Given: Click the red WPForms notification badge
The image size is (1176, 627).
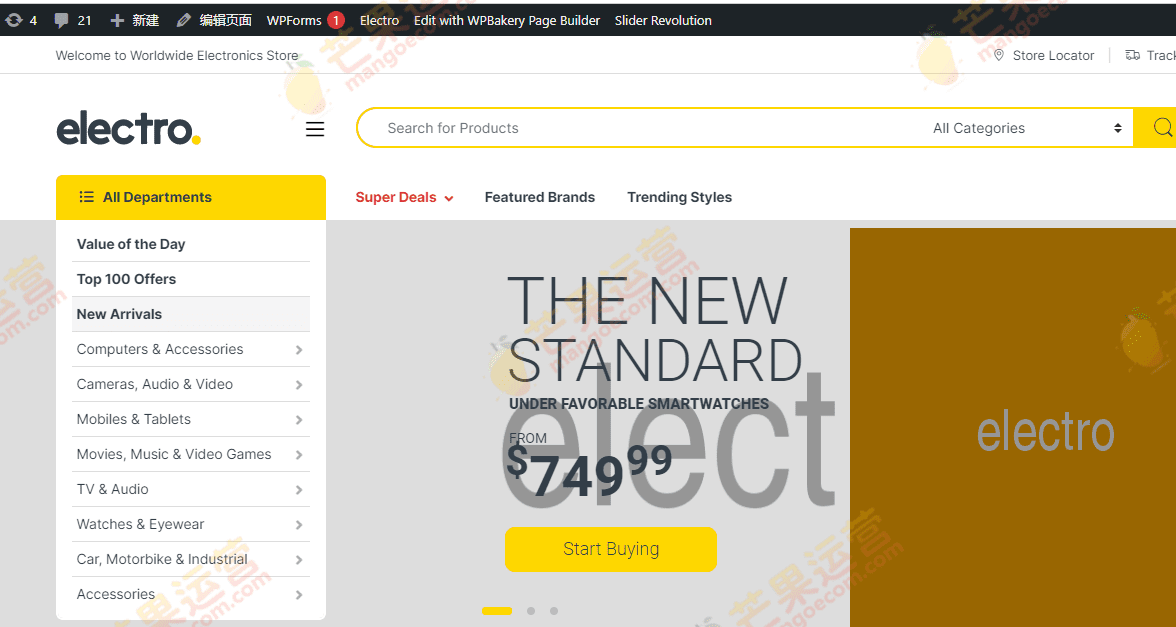Looking at the screenshot, I should [x=337, y=19].
